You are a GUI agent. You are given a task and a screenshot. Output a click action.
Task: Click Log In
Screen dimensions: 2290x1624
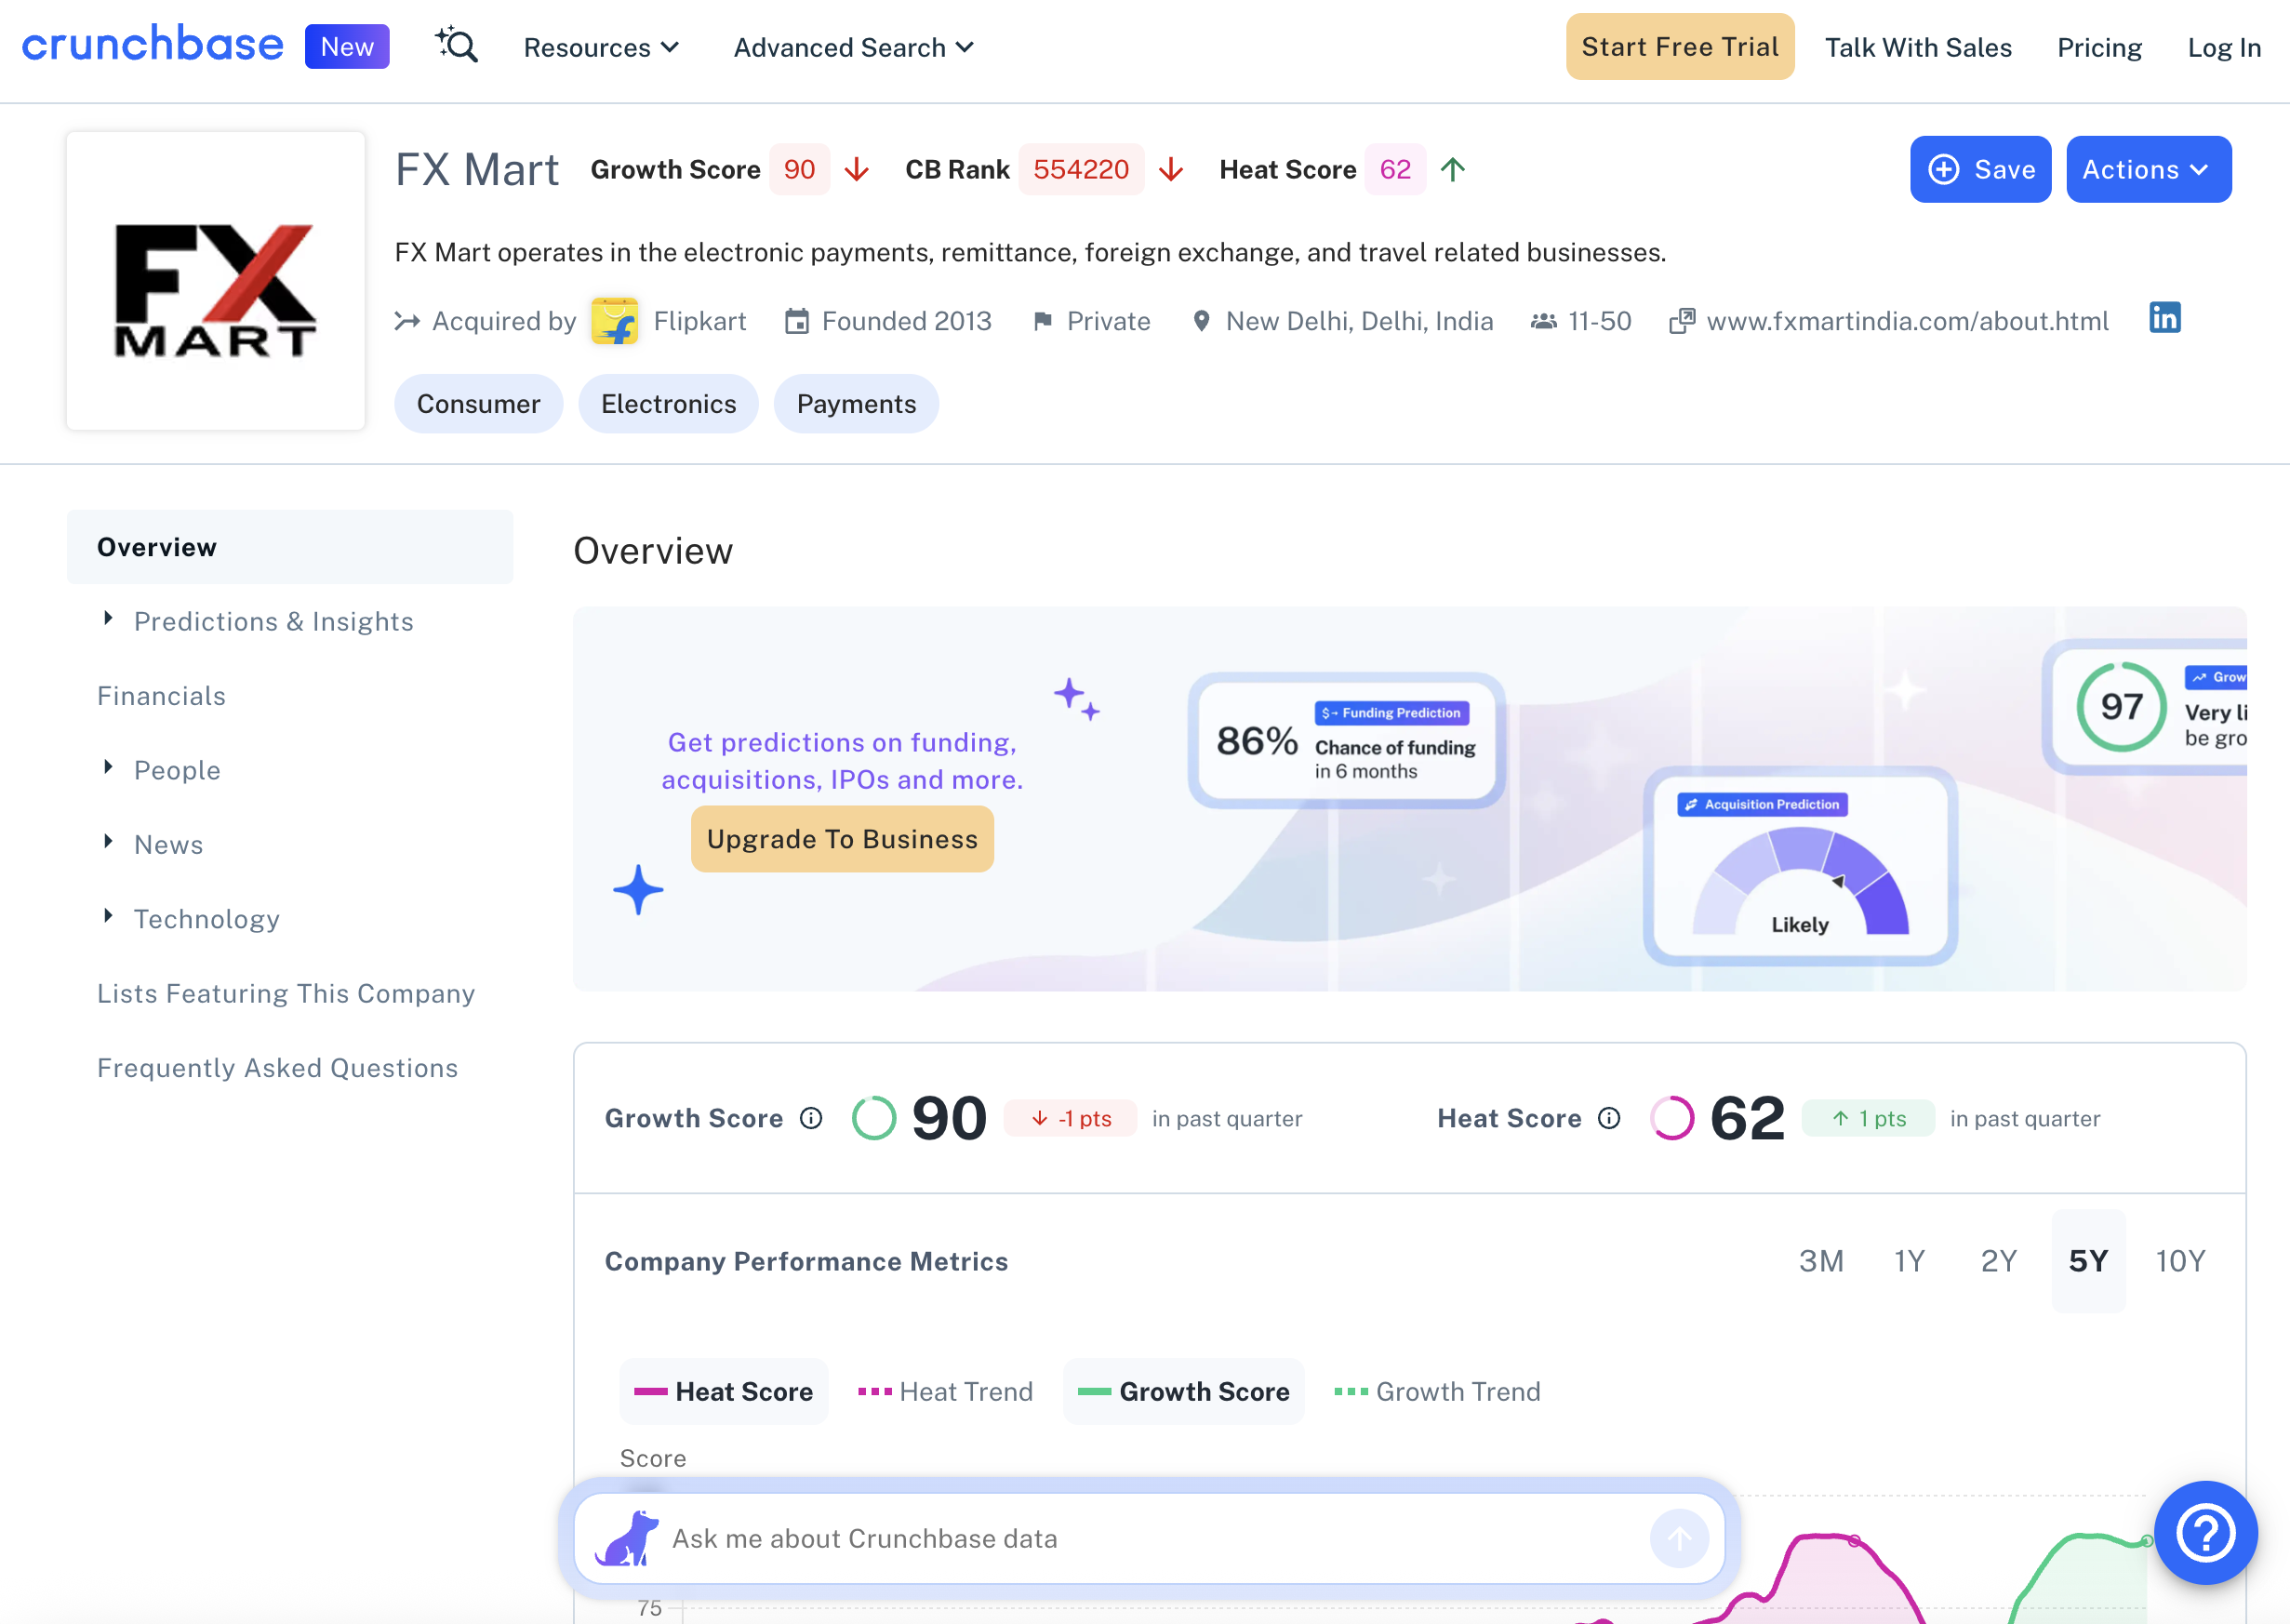point(2223,47)
